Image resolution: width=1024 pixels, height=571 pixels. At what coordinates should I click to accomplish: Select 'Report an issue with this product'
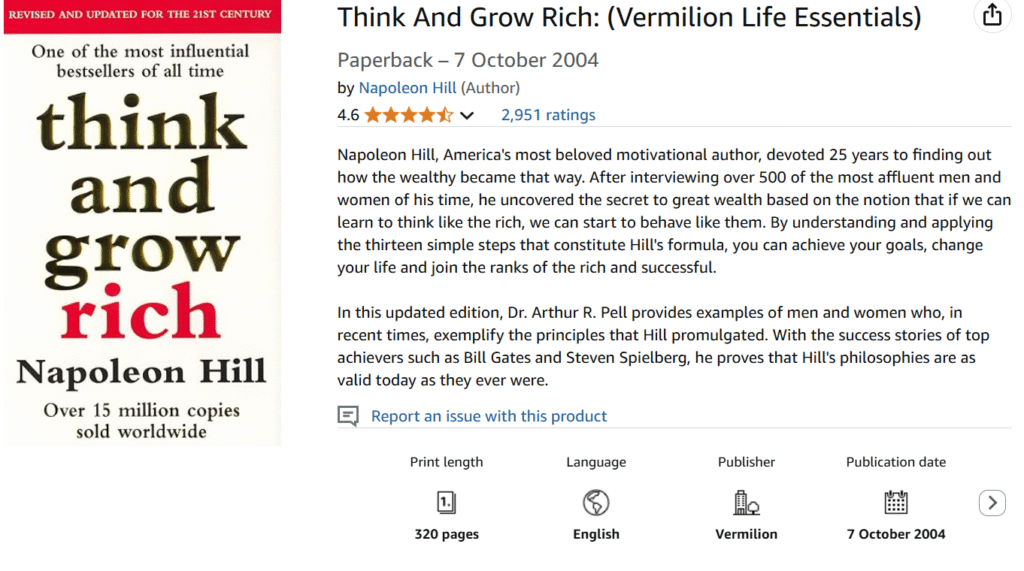coord(489,416)
